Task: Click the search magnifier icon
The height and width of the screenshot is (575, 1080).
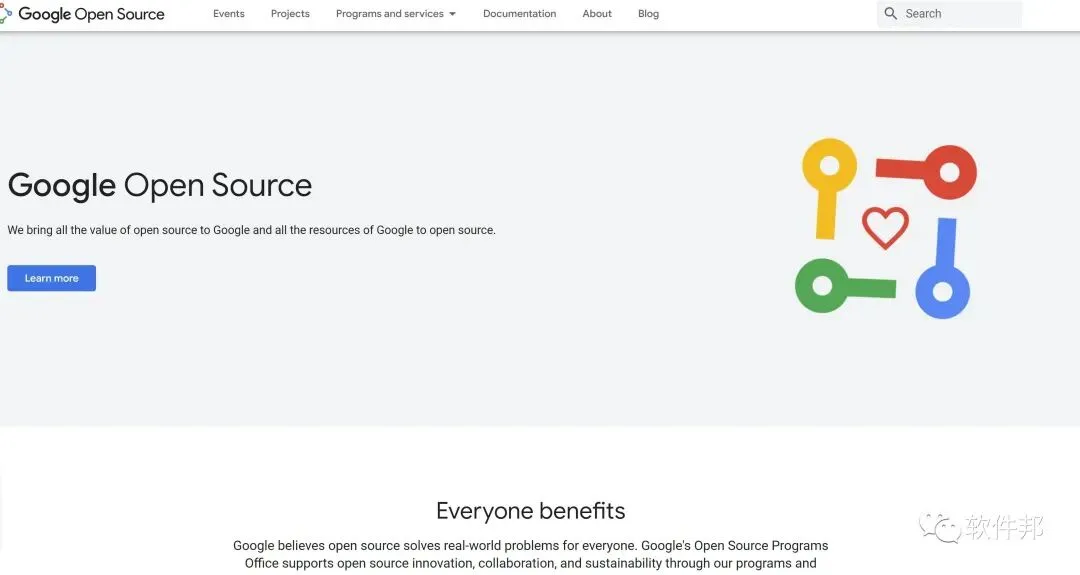Action: pyautogui.click(x=891, y=13)
